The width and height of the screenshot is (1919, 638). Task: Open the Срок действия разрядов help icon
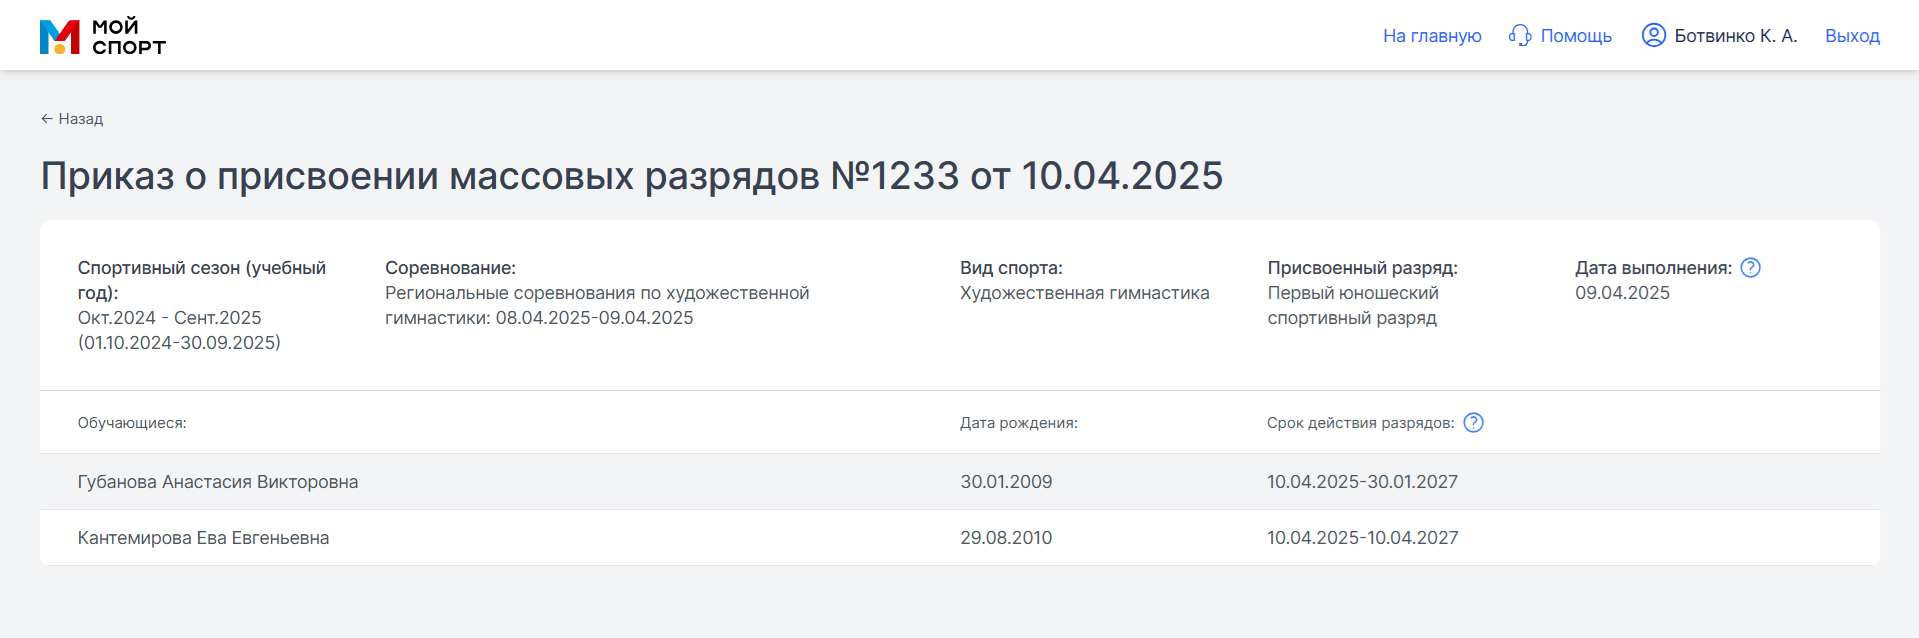[1473, 423]
